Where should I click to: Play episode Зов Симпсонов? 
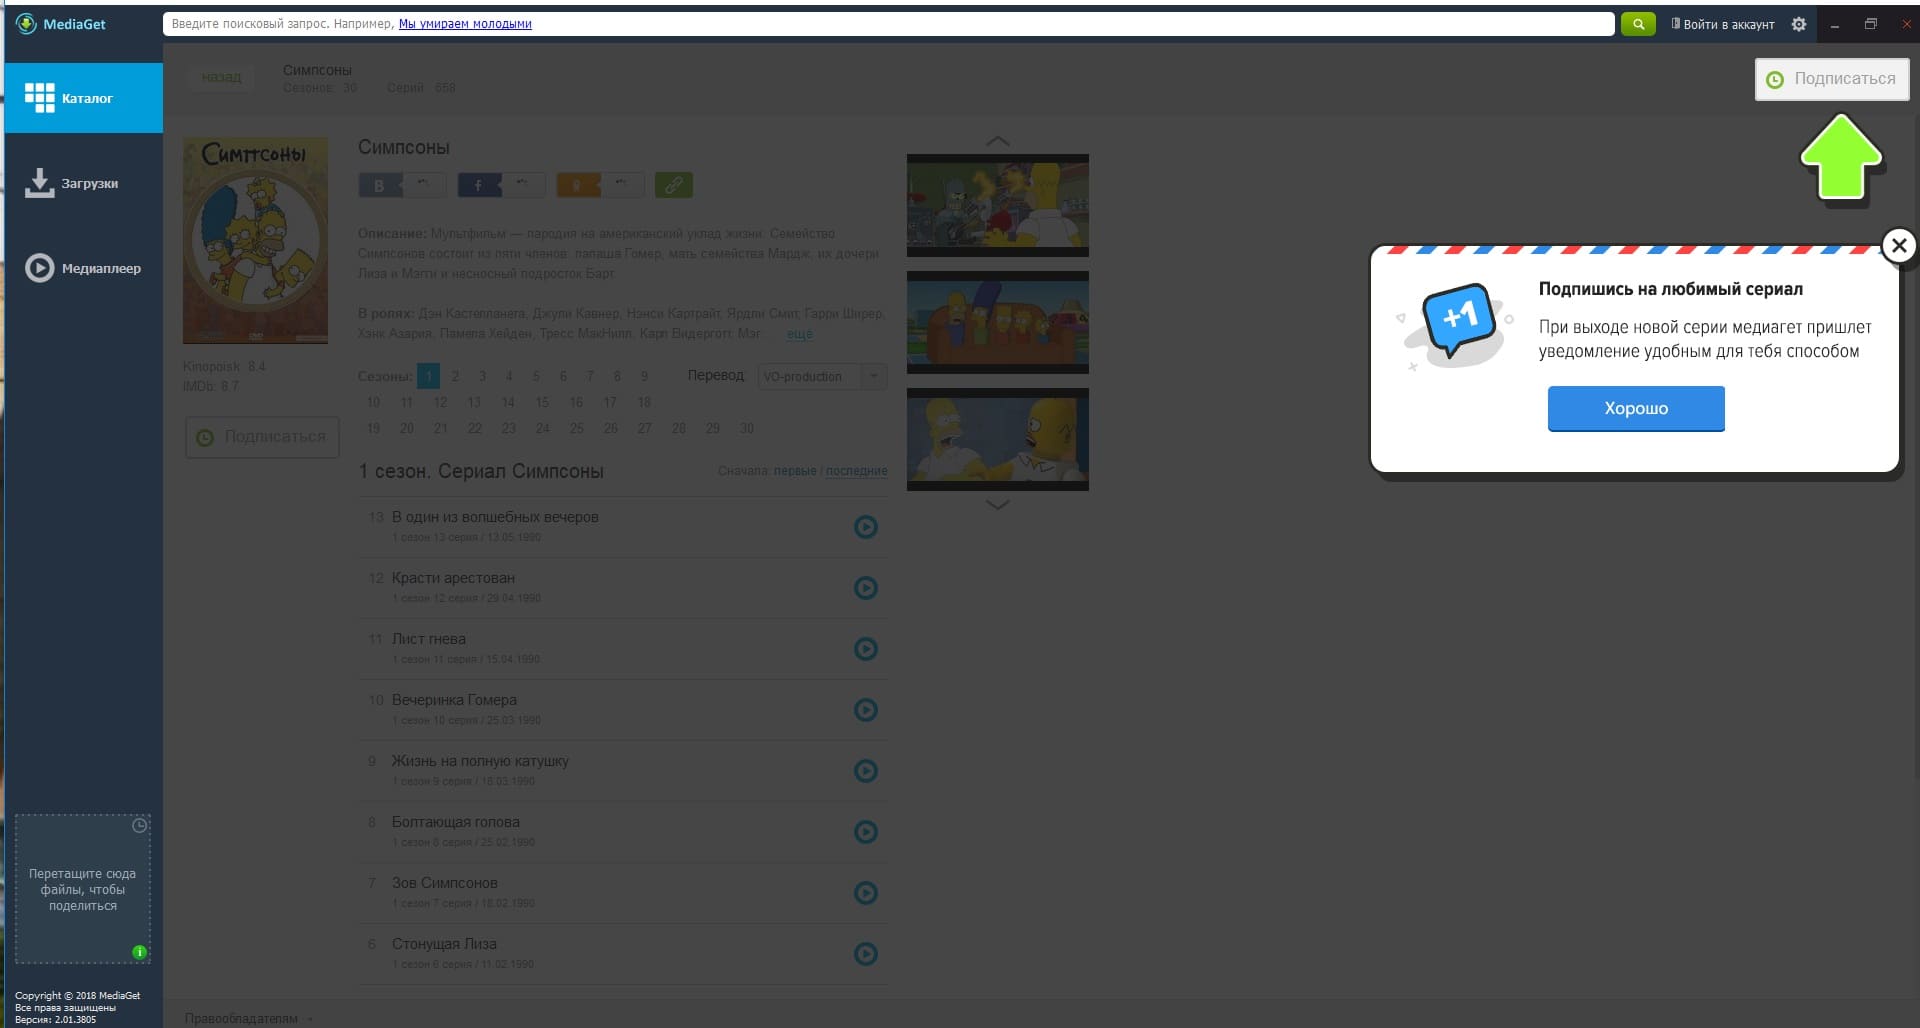point(866,893)
